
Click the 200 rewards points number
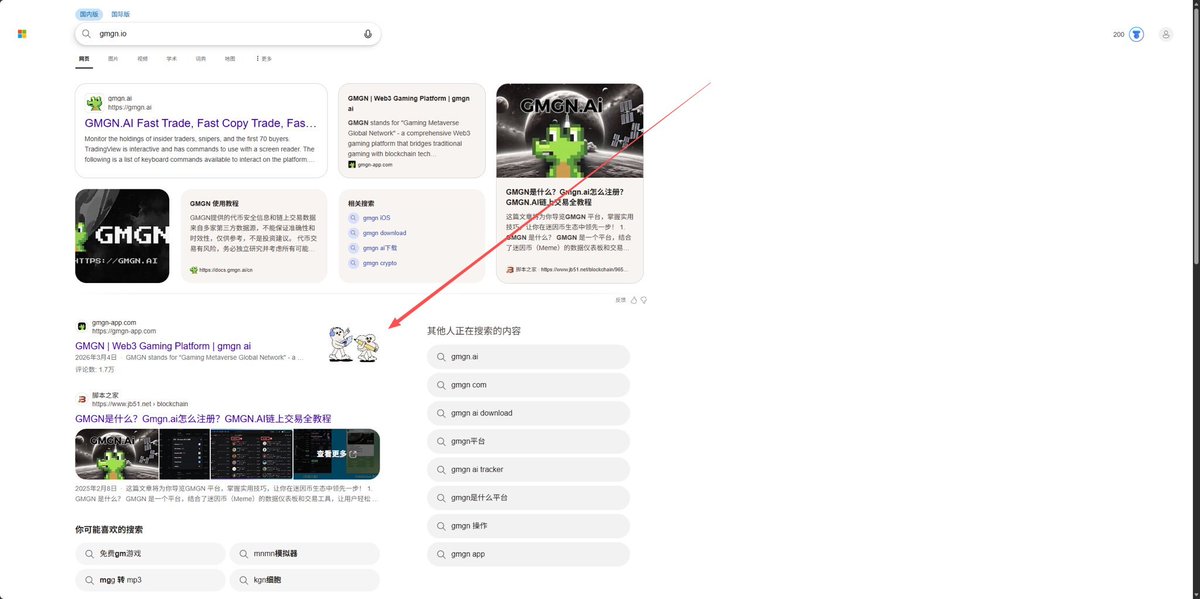click(1118, 34)
